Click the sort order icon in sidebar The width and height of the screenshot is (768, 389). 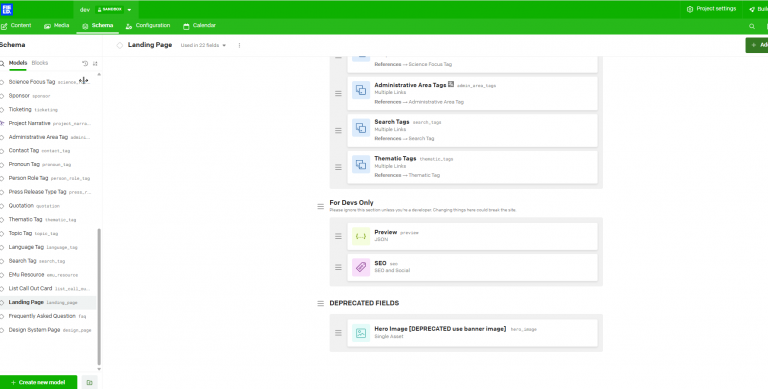click(95, 63)
